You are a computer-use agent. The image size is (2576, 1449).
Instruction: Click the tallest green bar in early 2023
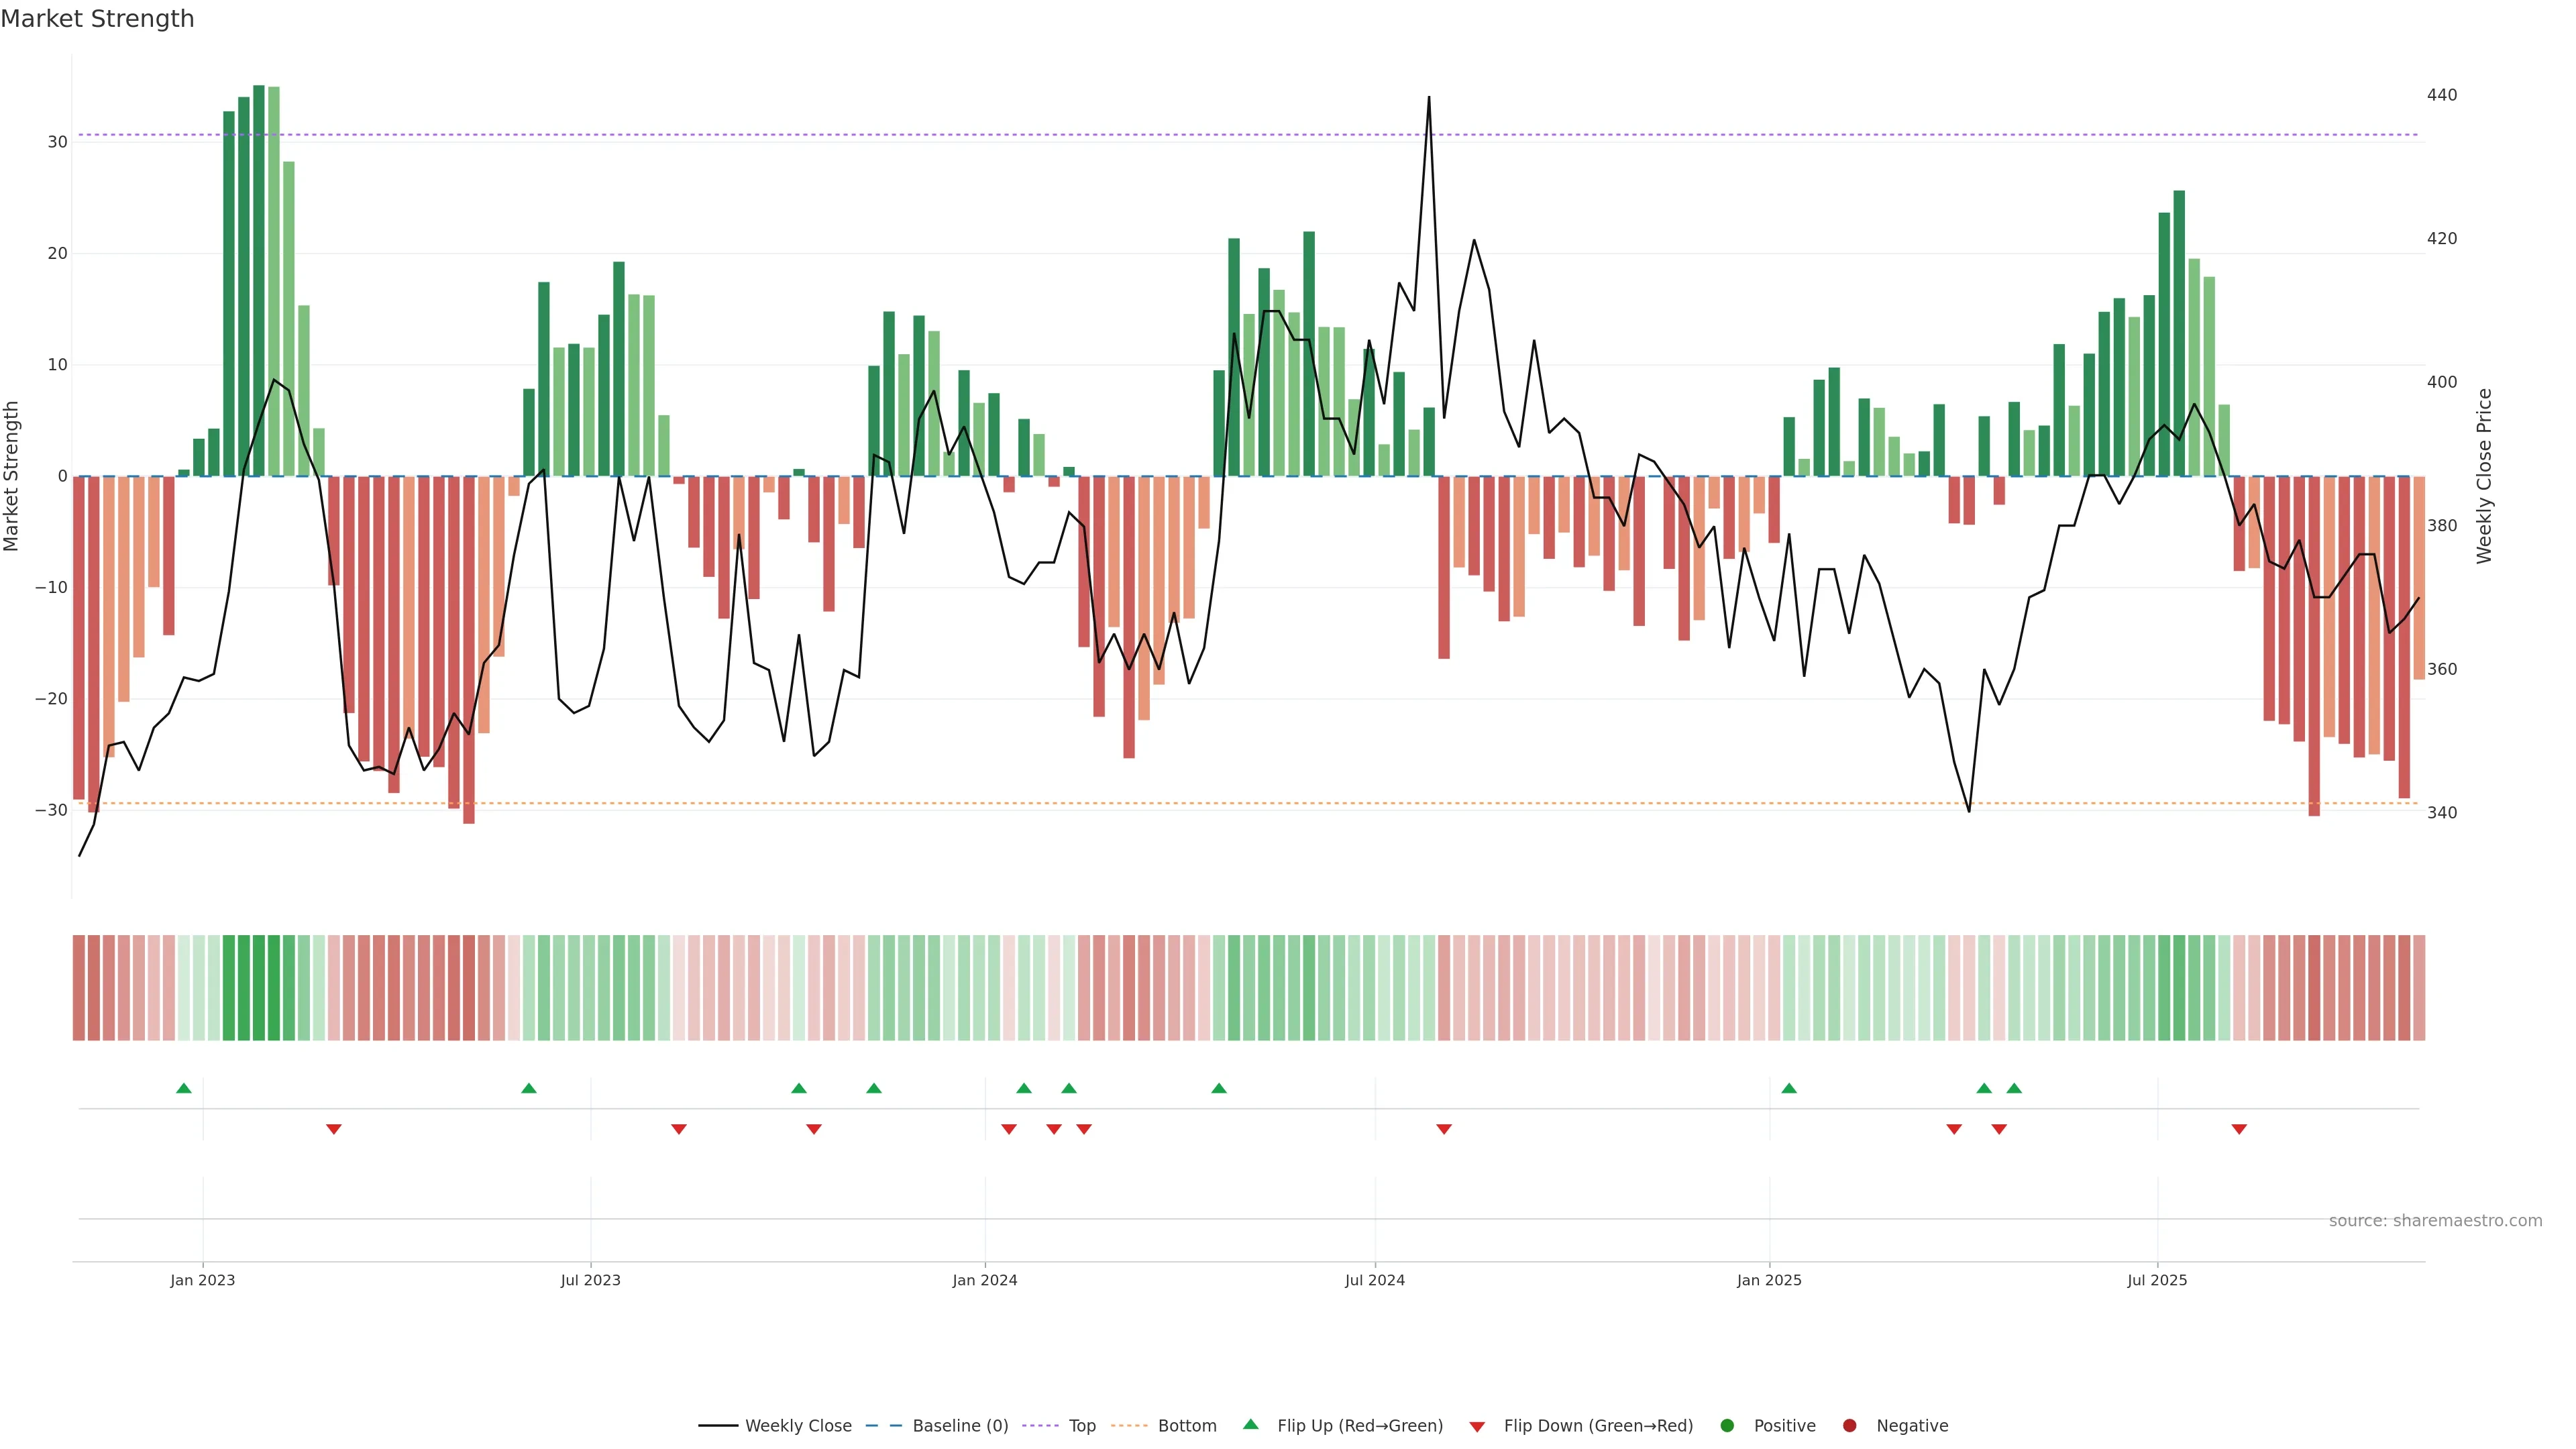(x=259, y=280)
